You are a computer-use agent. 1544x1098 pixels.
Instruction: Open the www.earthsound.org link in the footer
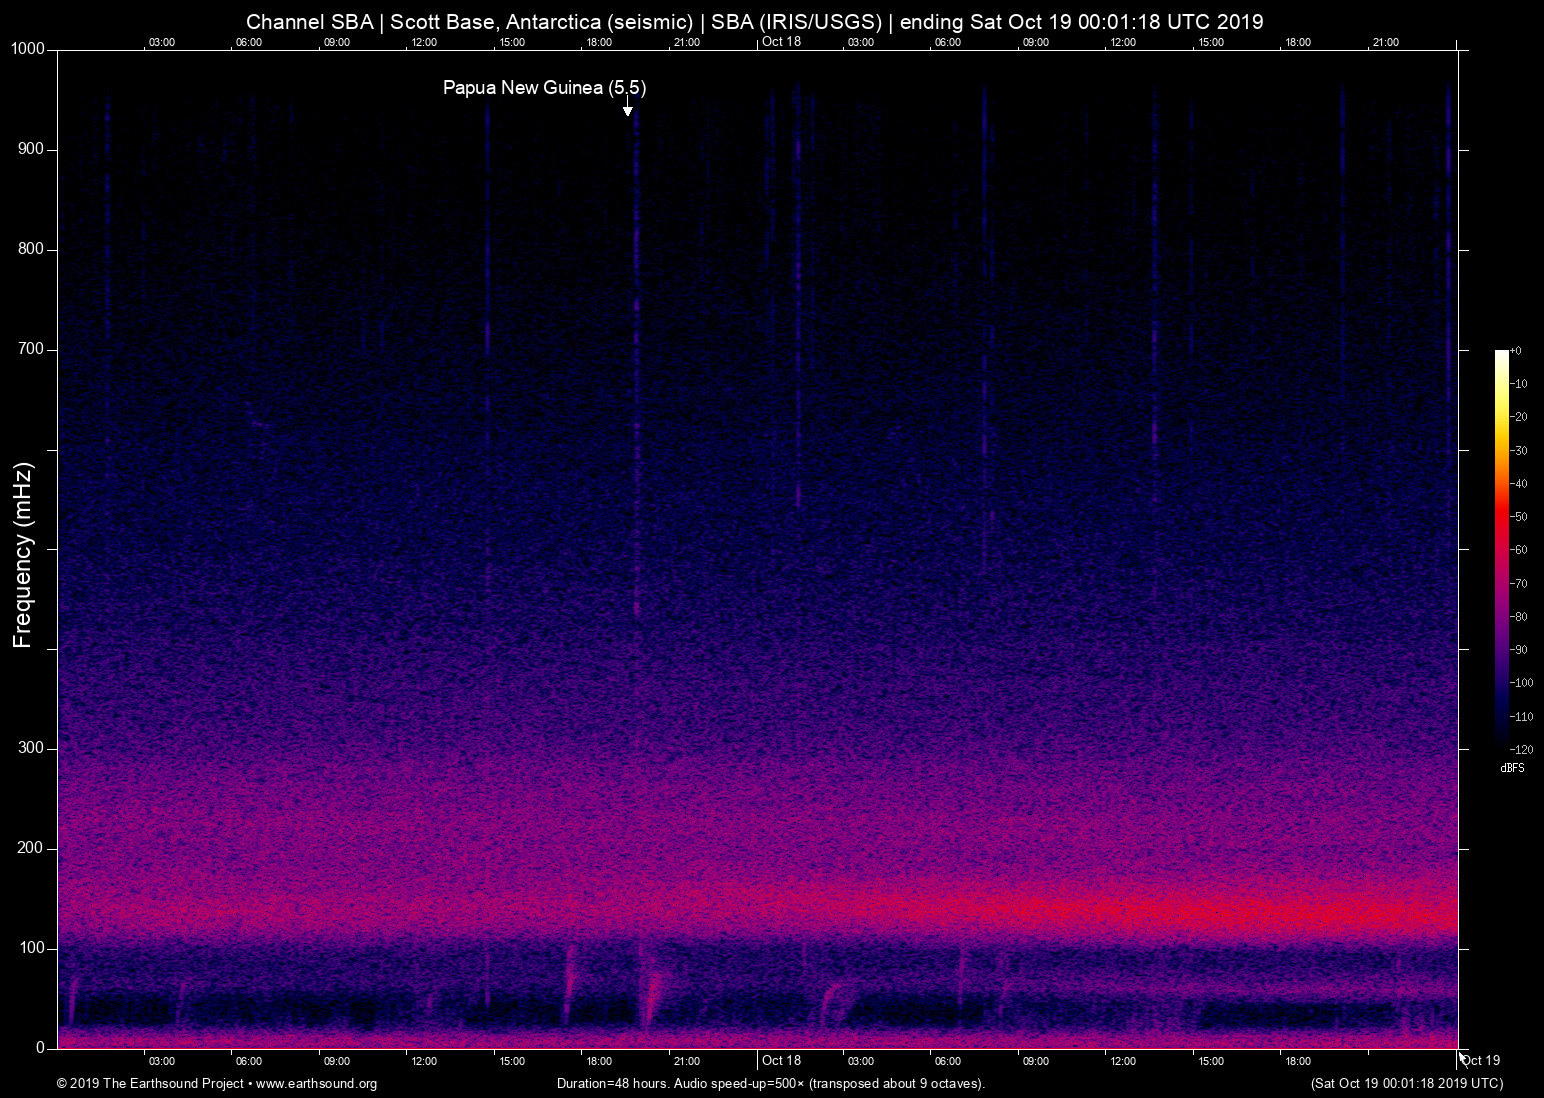316,1084
